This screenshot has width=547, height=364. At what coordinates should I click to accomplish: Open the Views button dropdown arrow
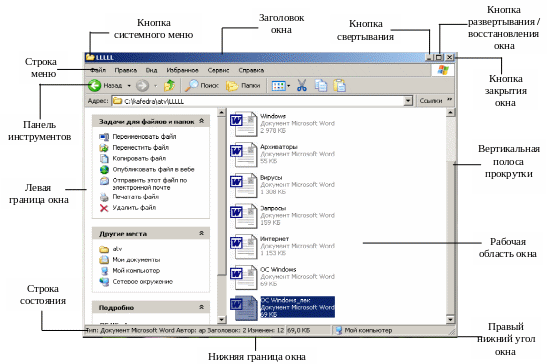pyautogui.click(x=289, y=86)
